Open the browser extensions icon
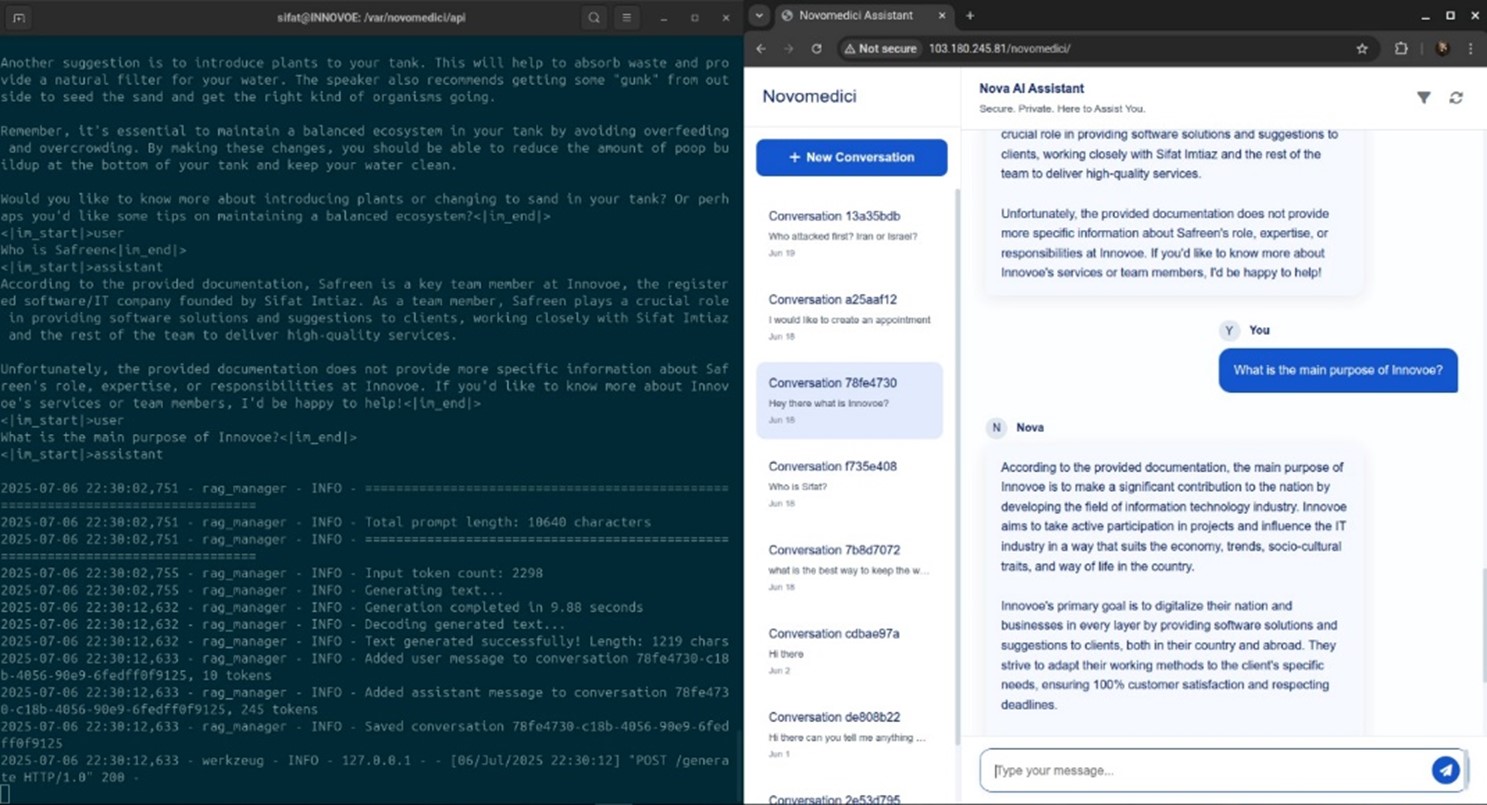This screenshot has height=805, width=1487. (1401, 48)
